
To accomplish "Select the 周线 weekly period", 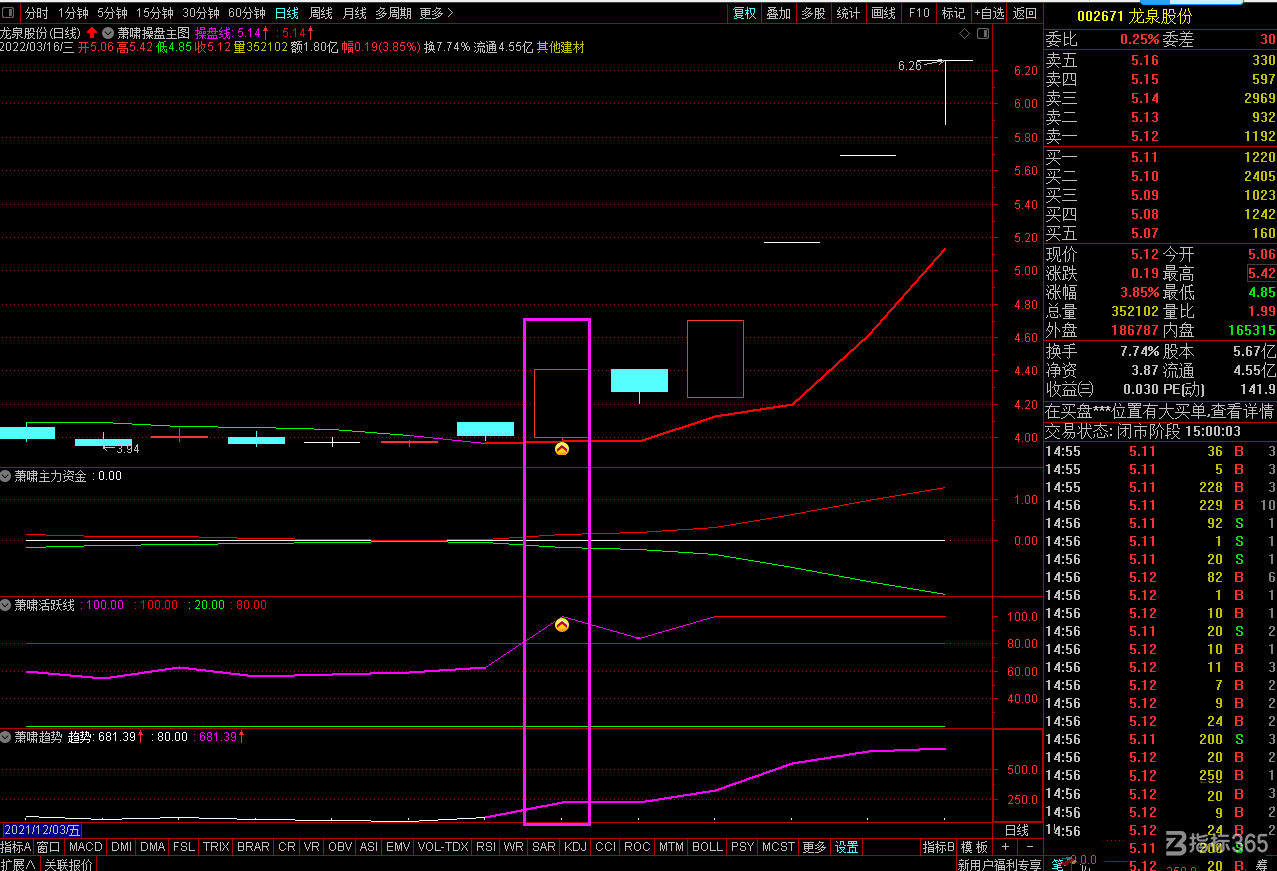I will 320,13.
